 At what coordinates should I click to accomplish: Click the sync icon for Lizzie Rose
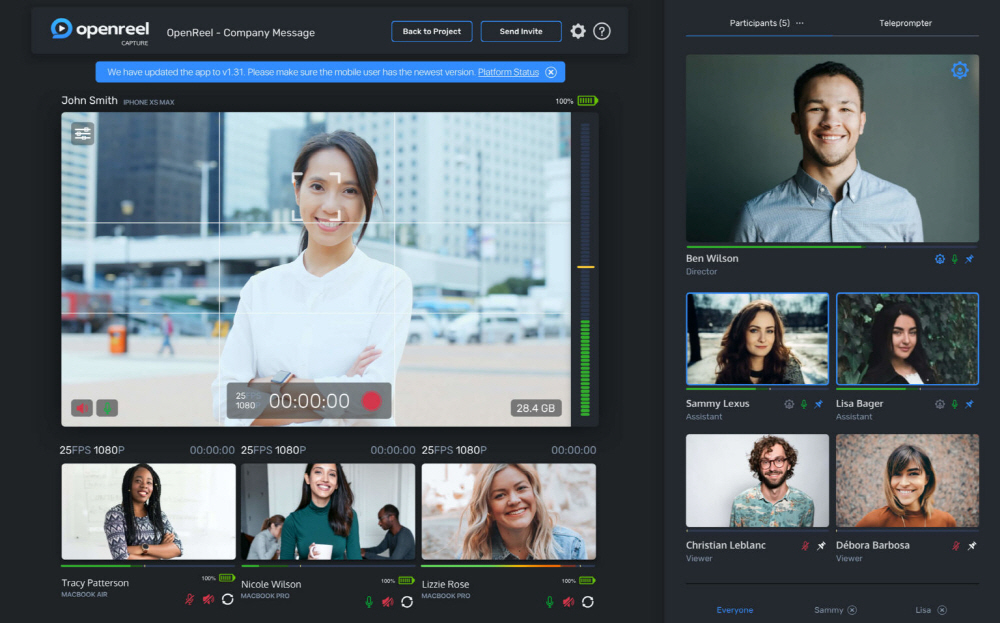click(x=588, y=601)
